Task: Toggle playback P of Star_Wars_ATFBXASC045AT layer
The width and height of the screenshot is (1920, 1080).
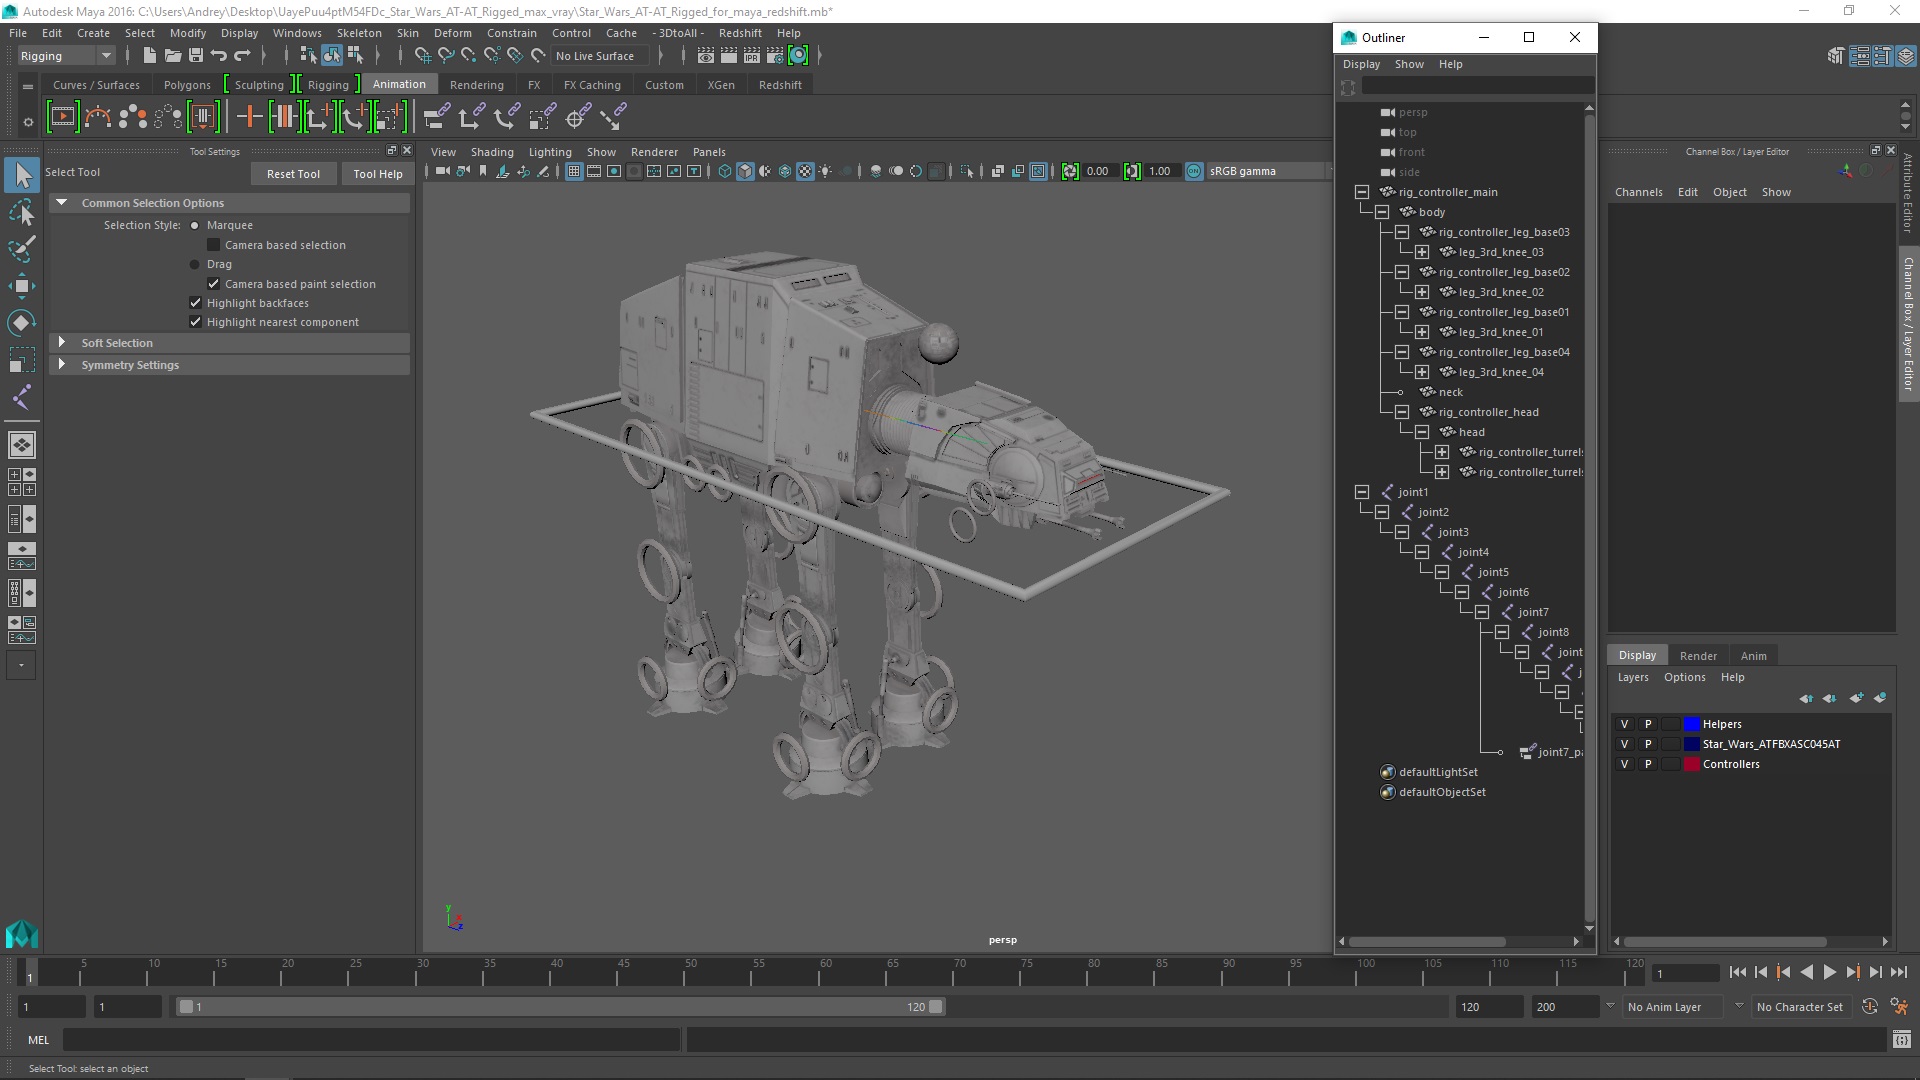Action: point(1648,744)
